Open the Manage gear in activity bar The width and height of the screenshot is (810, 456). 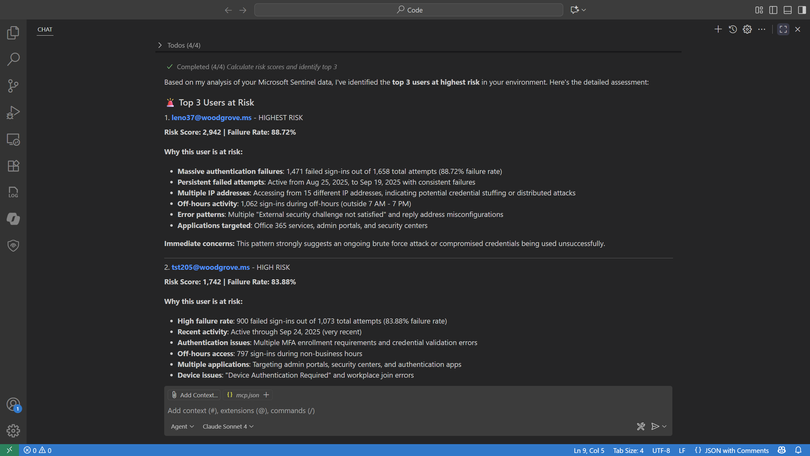[13, 431]
